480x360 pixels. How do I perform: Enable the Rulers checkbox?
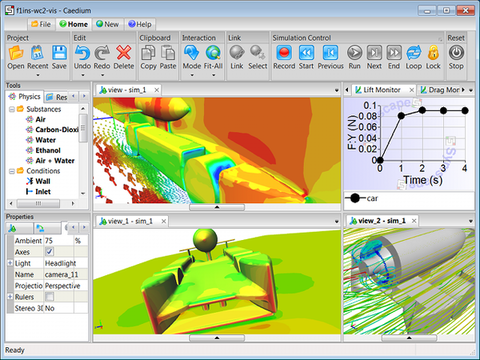[x=49, y=296]
